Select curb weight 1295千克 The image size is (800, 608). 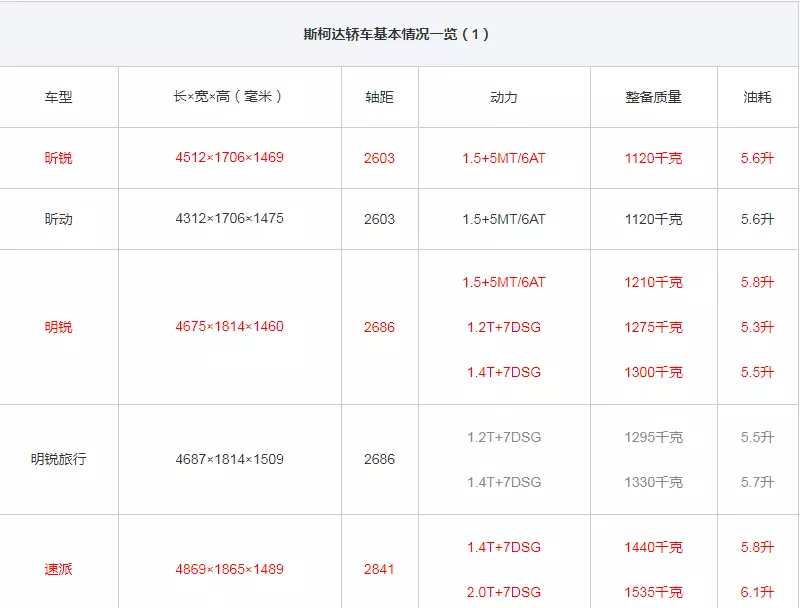[x=653, y=437]
